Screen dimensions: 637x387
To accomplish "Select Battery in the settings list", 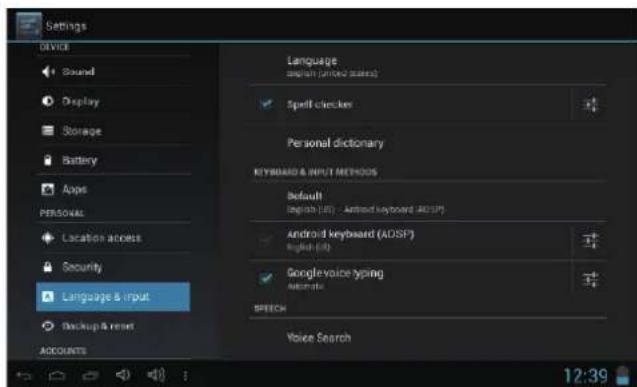I will pos(113,160).
